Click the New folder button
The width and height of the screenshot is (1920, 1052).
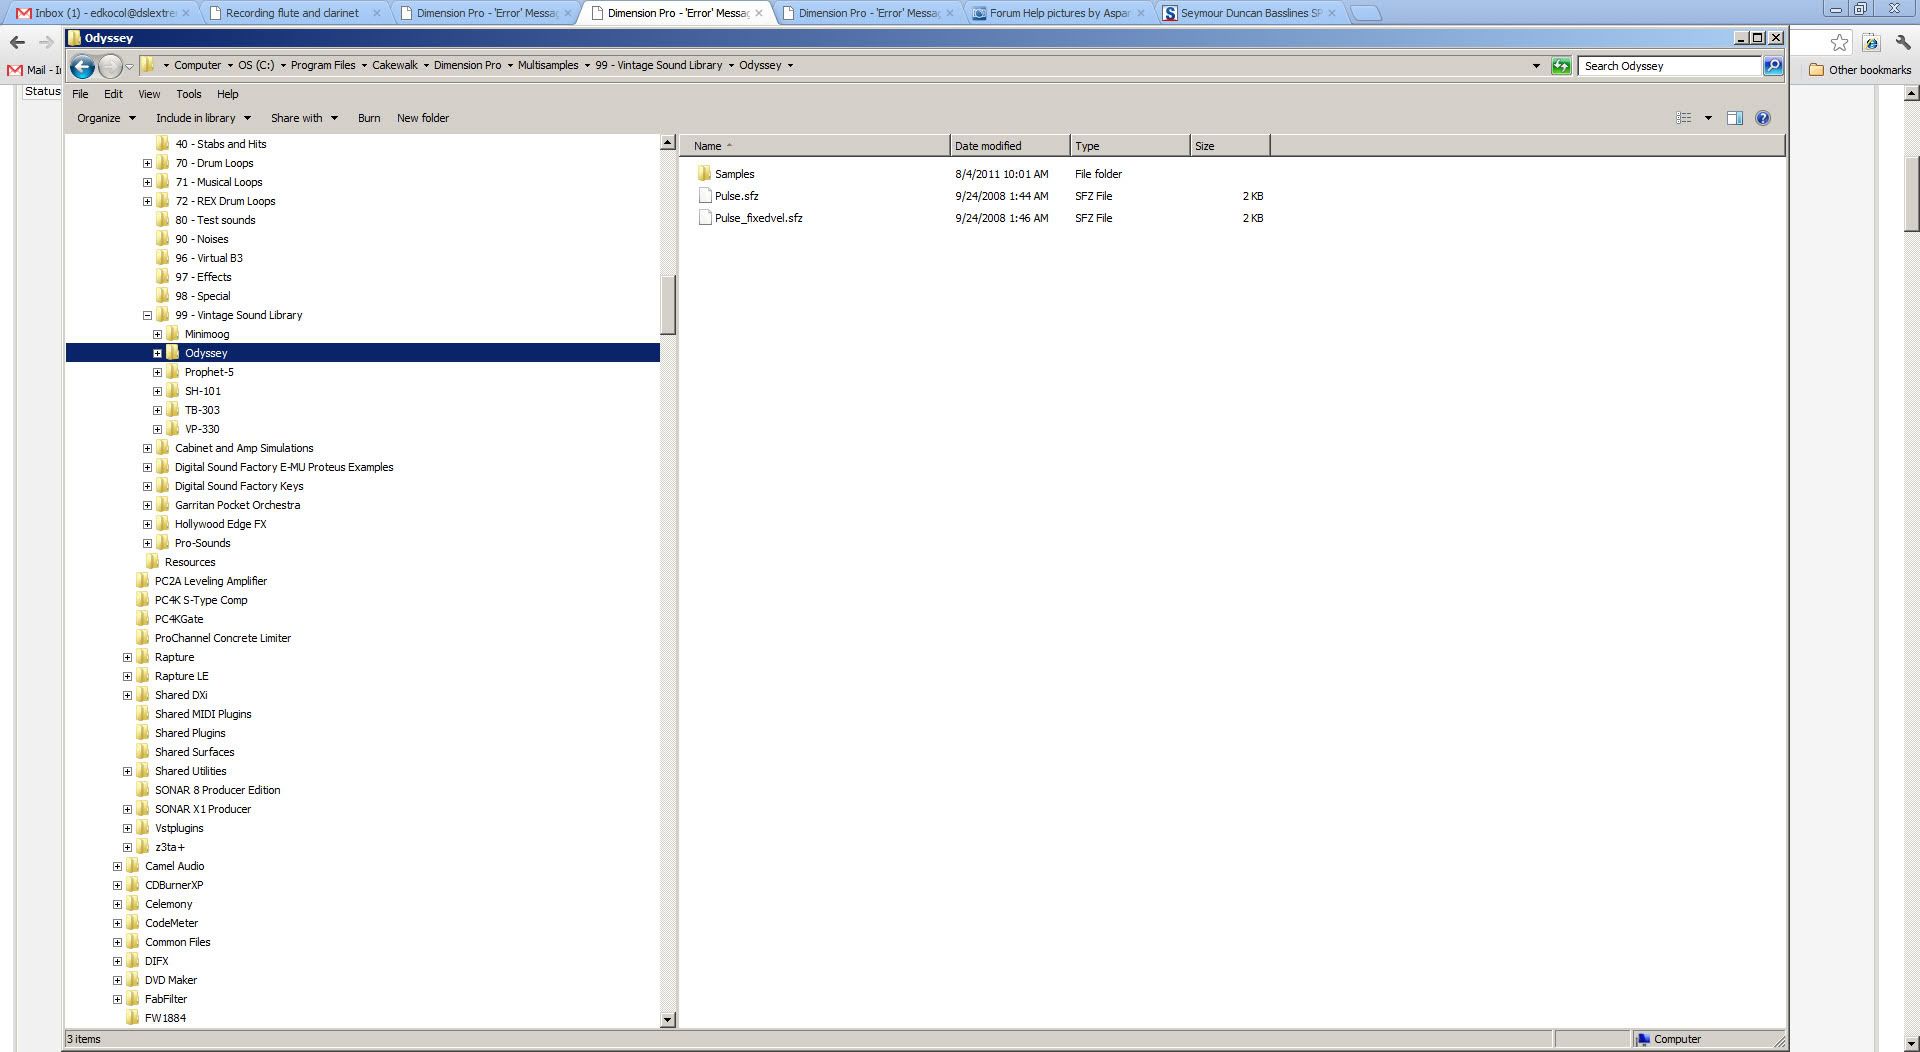422,118
